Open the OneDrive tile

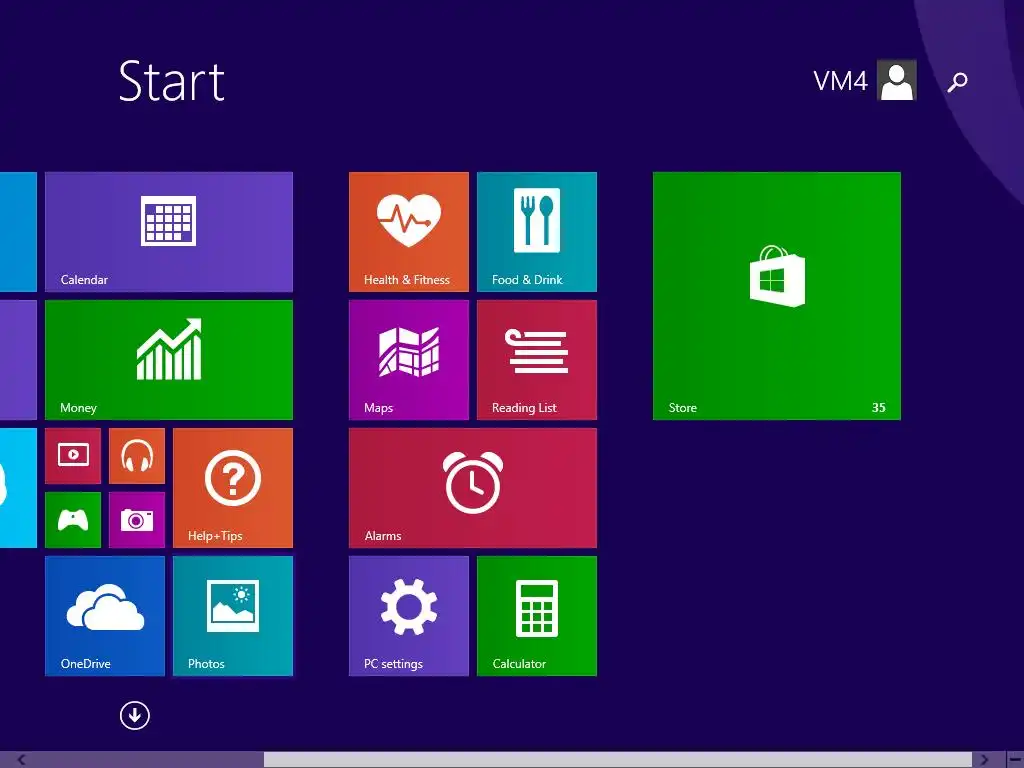click(105, 616)
